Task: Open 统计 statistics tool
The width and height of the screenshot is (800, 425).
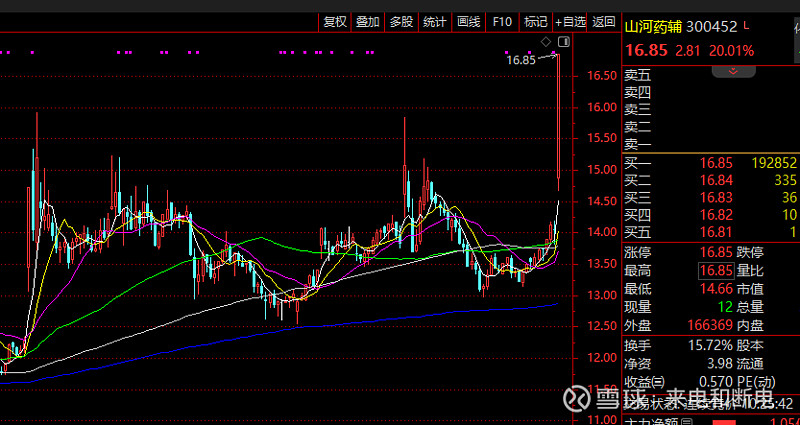Action: (x=435, y=21)
